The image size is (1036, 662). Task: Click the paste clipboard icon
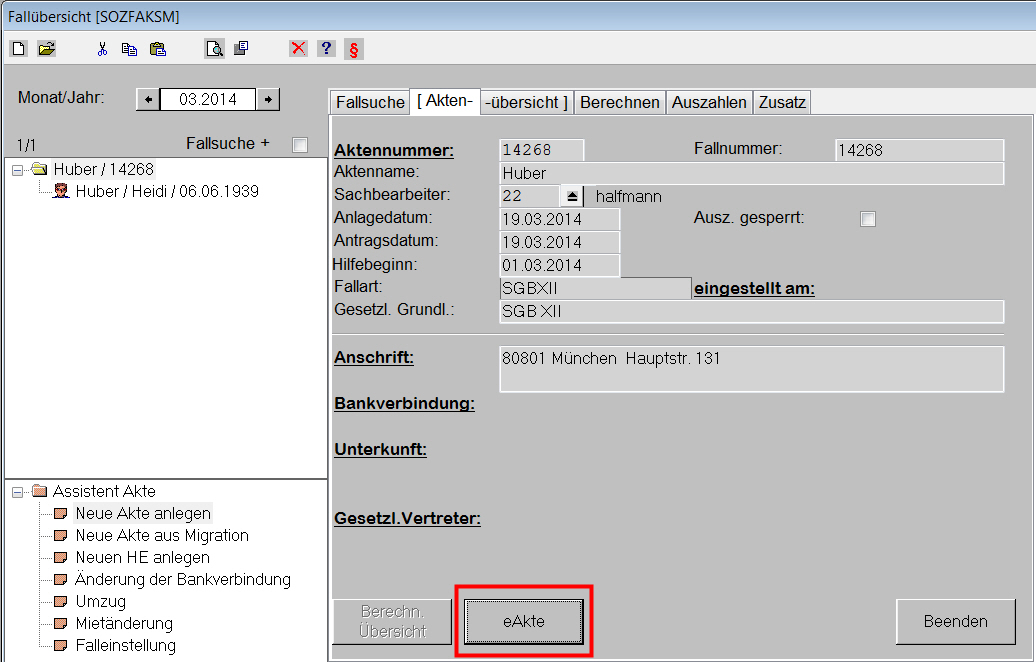pyautogui.click(x=157, y=48)
